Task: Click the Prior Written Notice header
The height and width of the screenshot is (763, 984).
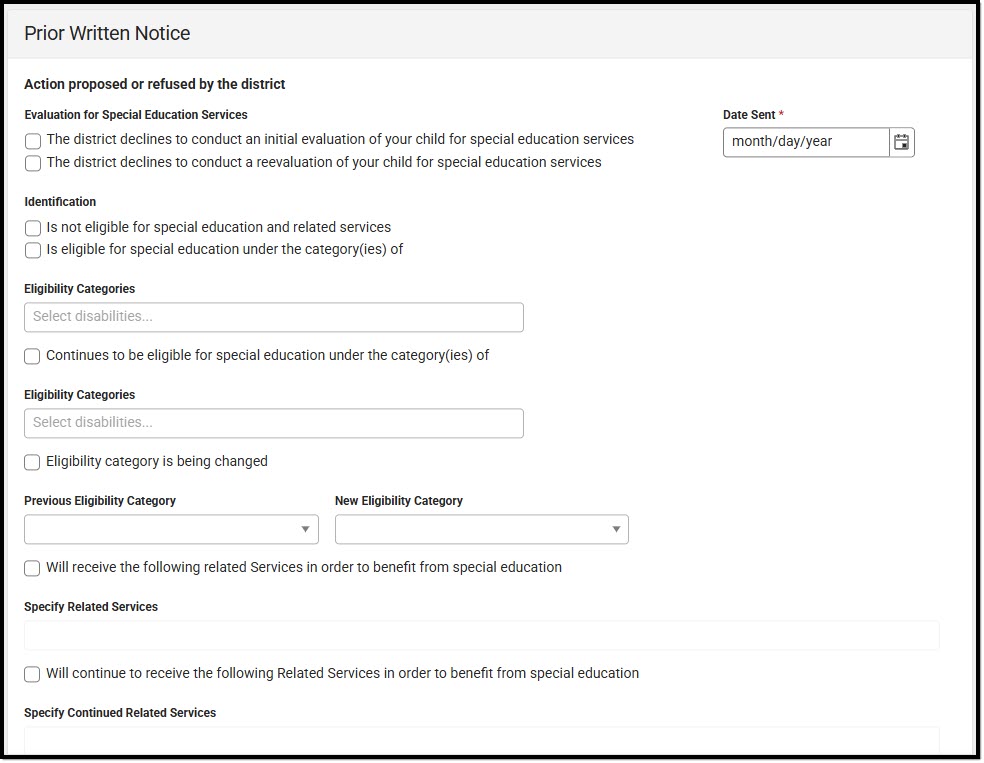Action: click(x=107, y=33)
